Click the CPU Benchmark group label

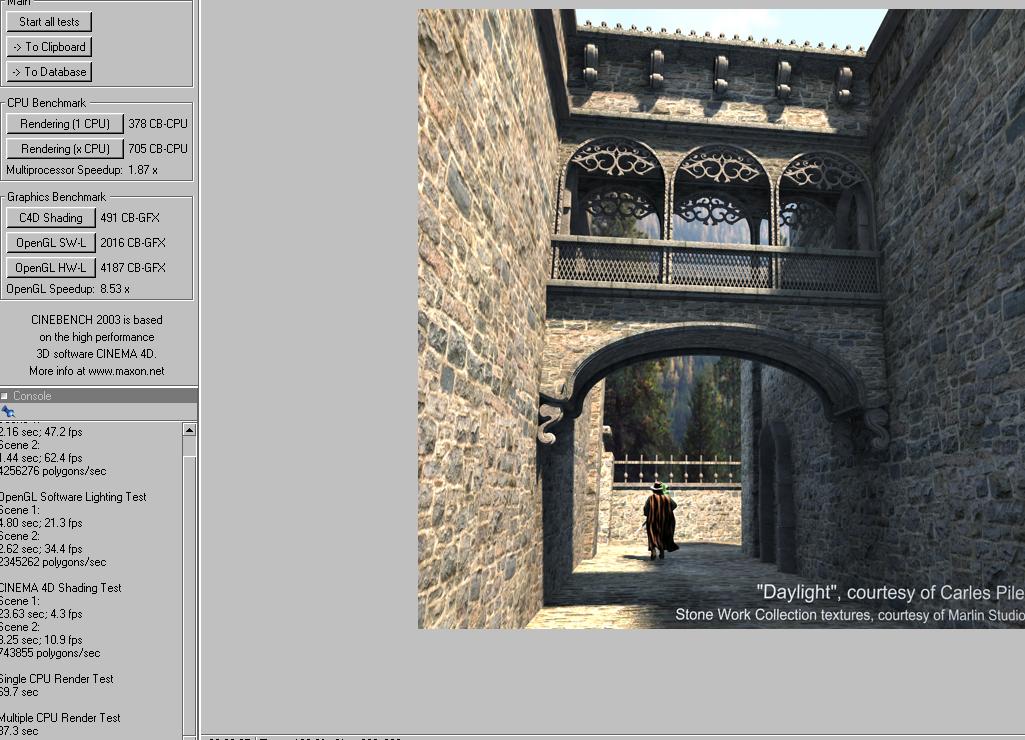click(x=46, y=103)
